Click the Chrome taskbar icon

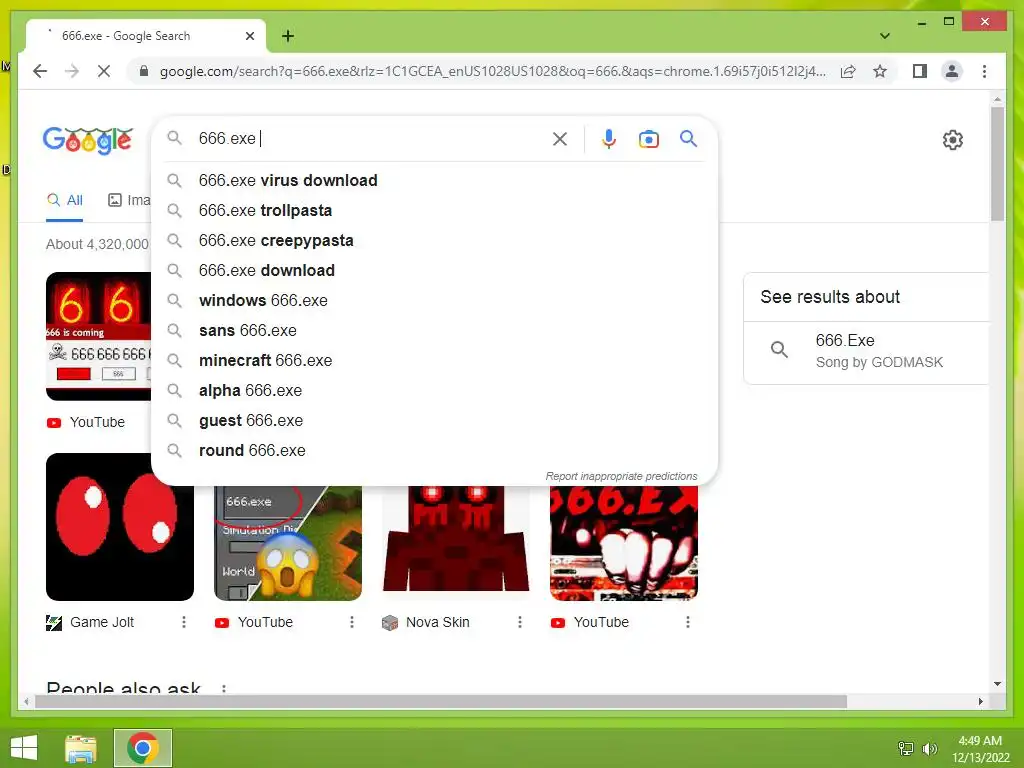pos(143,748)
